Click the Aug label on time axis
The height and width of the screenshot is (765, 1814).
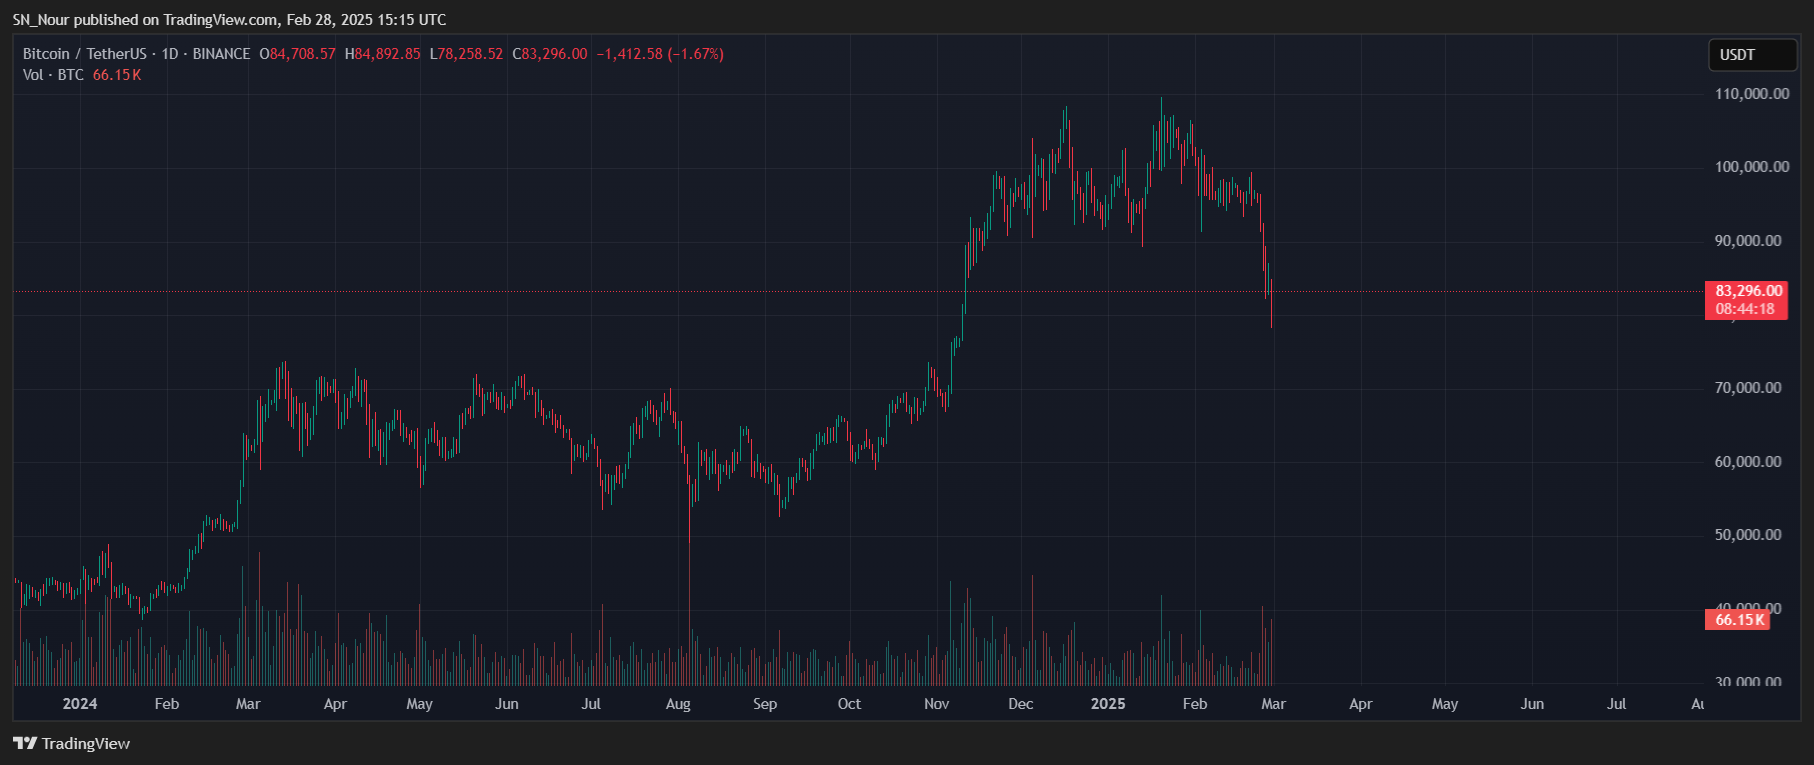coord(678,704)
